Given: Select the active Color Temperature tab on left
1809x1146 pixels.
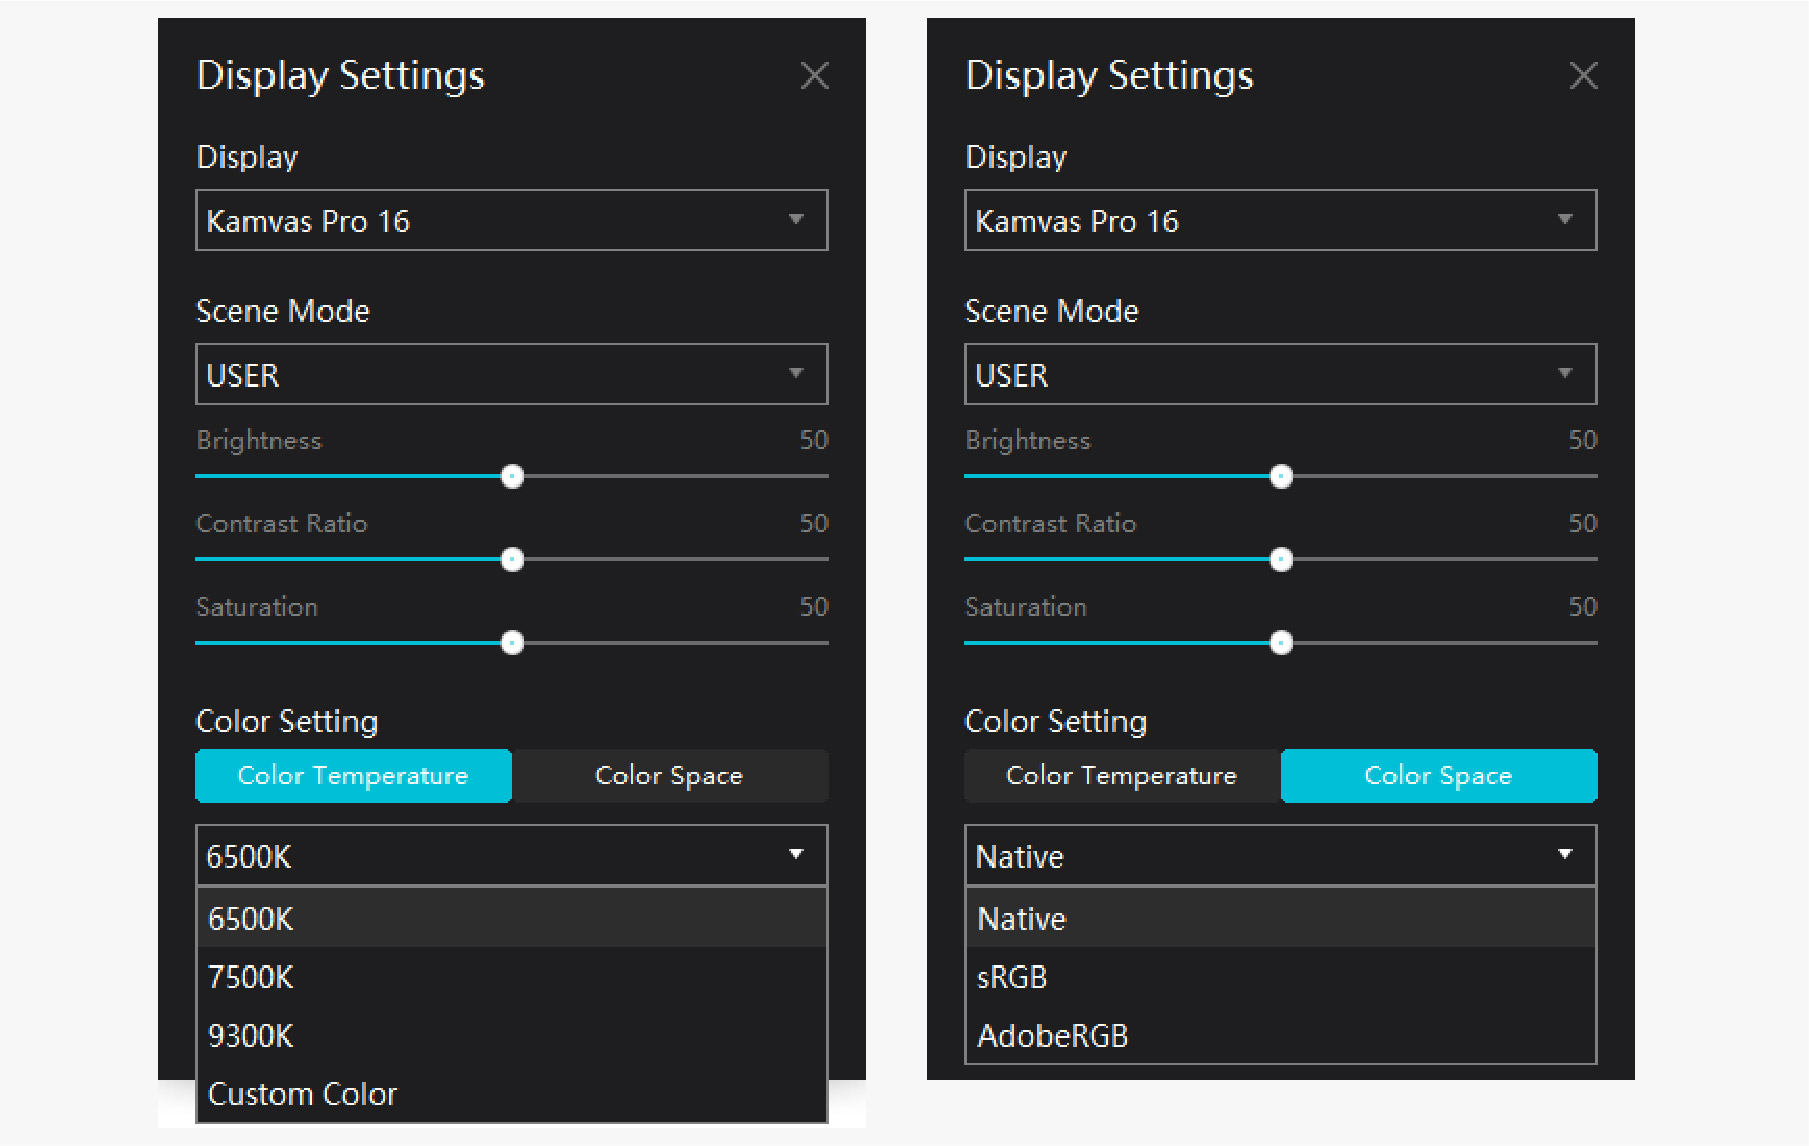Looking at the screenshot, I should coord(353,776).
